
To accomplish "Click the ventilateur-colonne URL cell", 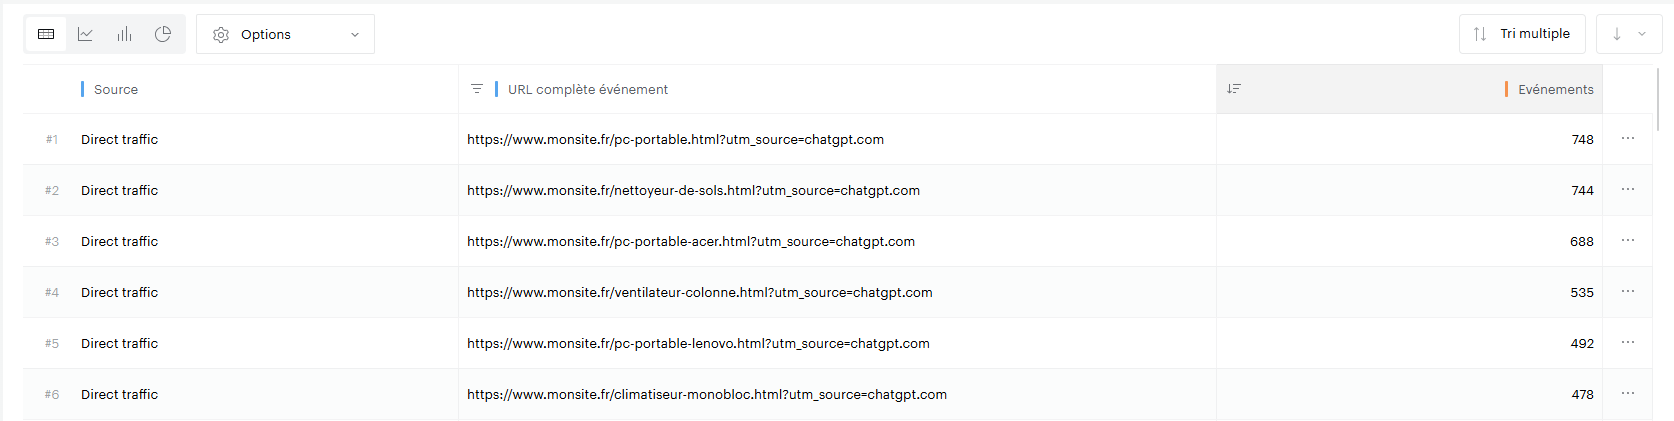I will (x=699, y=292).
